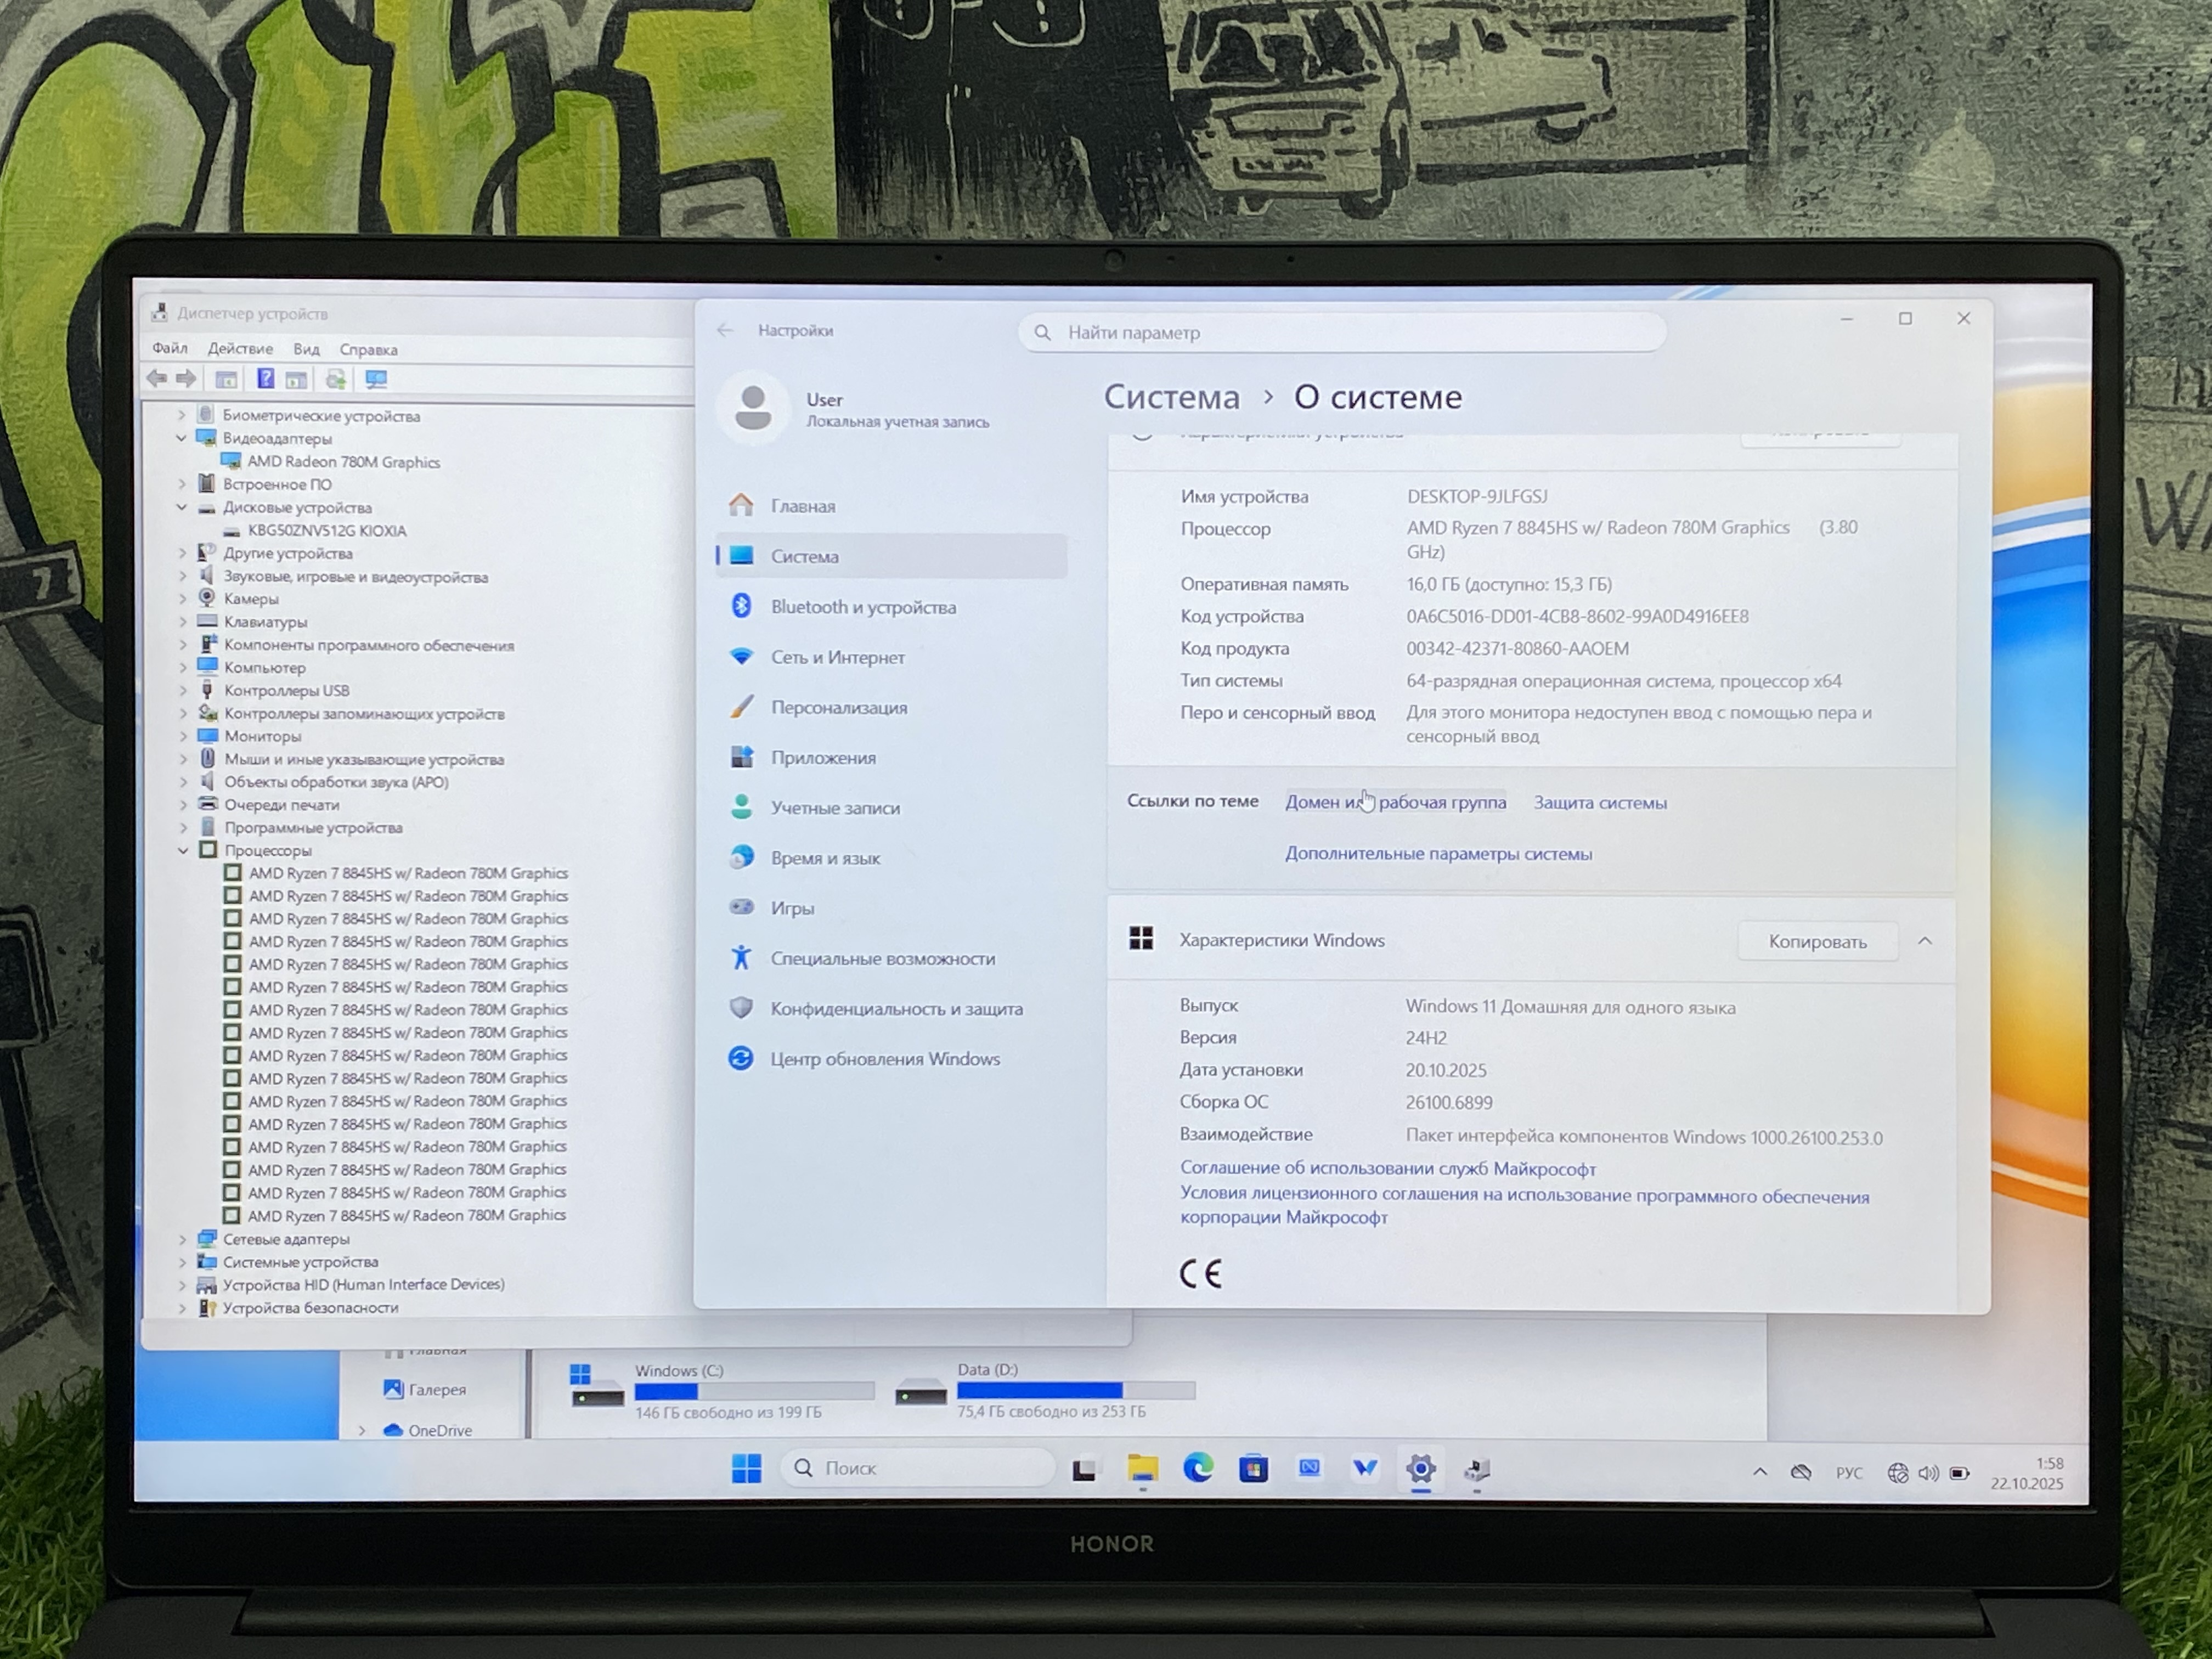2212x1659 pixels.
Task: Click the Device Manager help toolbar icon
Action: (x=265, y=379)
